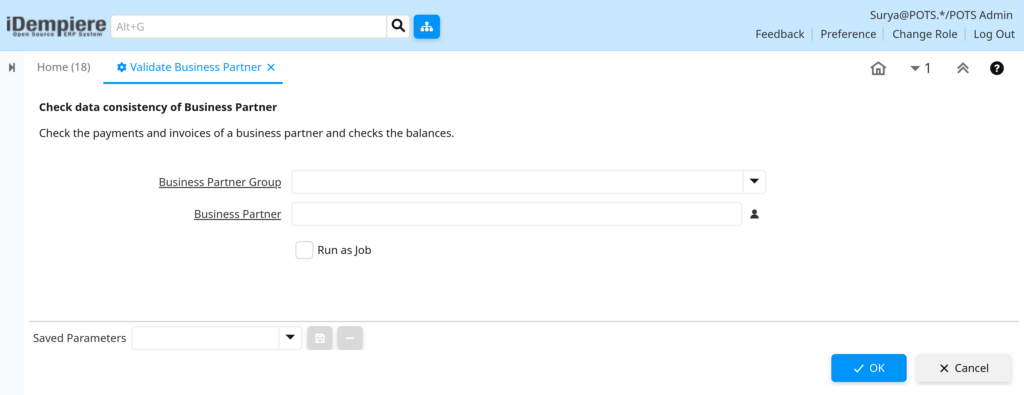This screenshot has height=395, width=1024.
Task: Toggle the Run as Job checkbox
Action: click(304, 250)
